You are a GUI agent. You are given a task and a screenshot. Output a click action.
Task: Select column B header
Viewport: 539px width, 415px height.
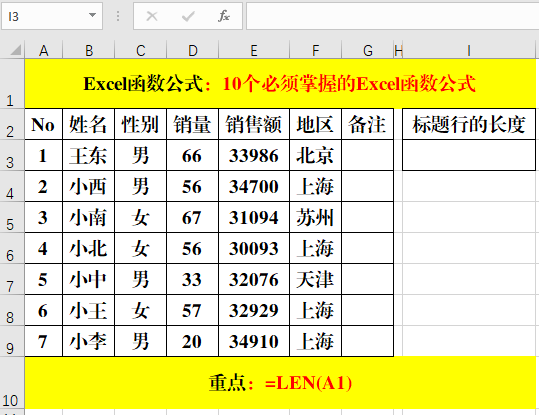[89, 50]
